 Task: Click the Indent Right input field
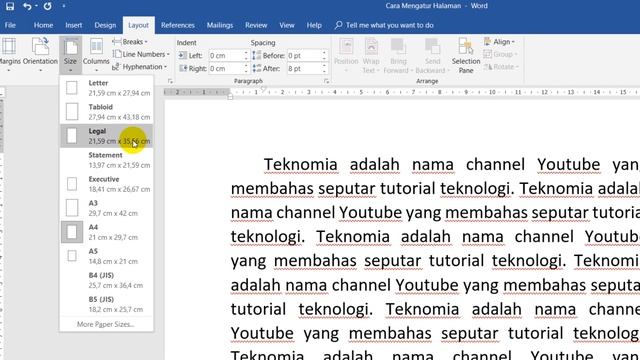pos(226,69)
